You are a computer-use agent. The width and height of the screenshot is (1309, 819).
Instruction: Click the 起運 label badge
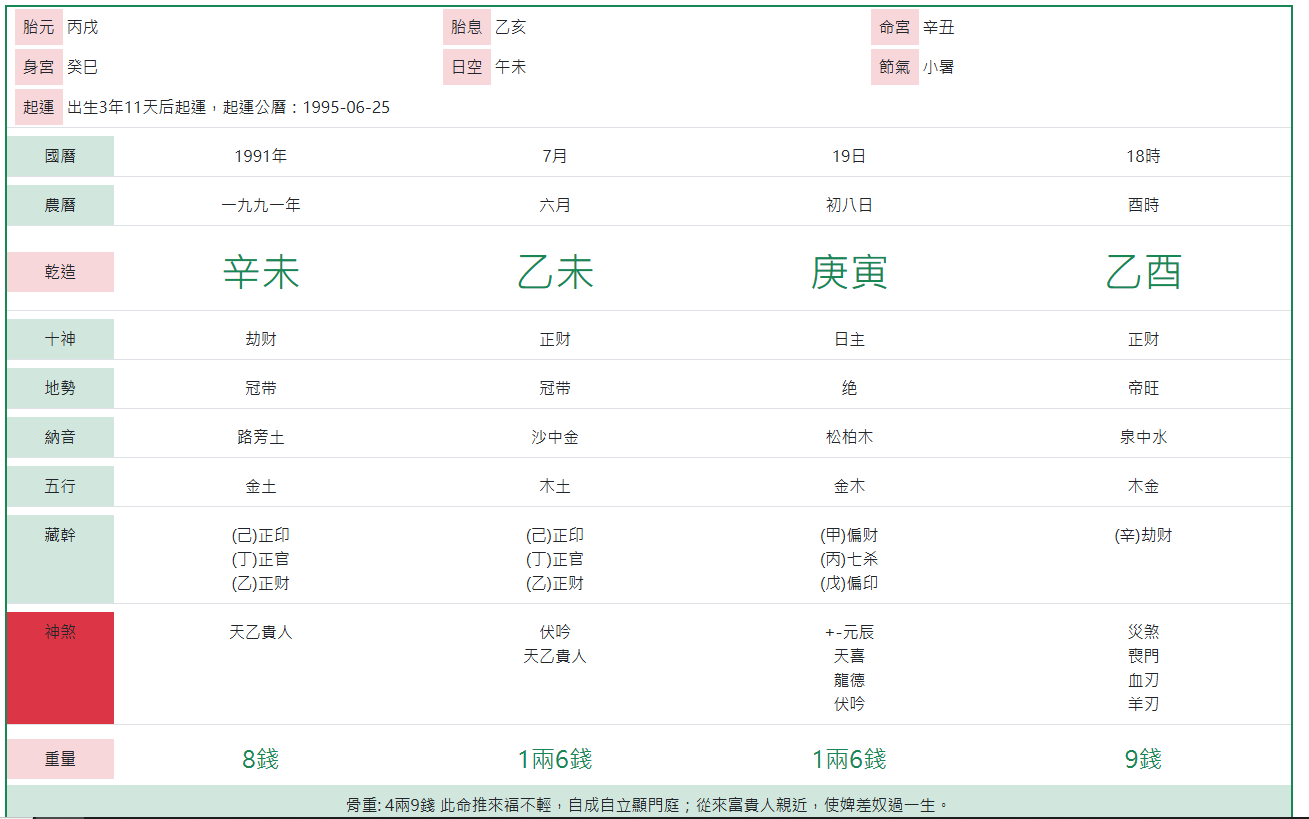coord(38,106)
